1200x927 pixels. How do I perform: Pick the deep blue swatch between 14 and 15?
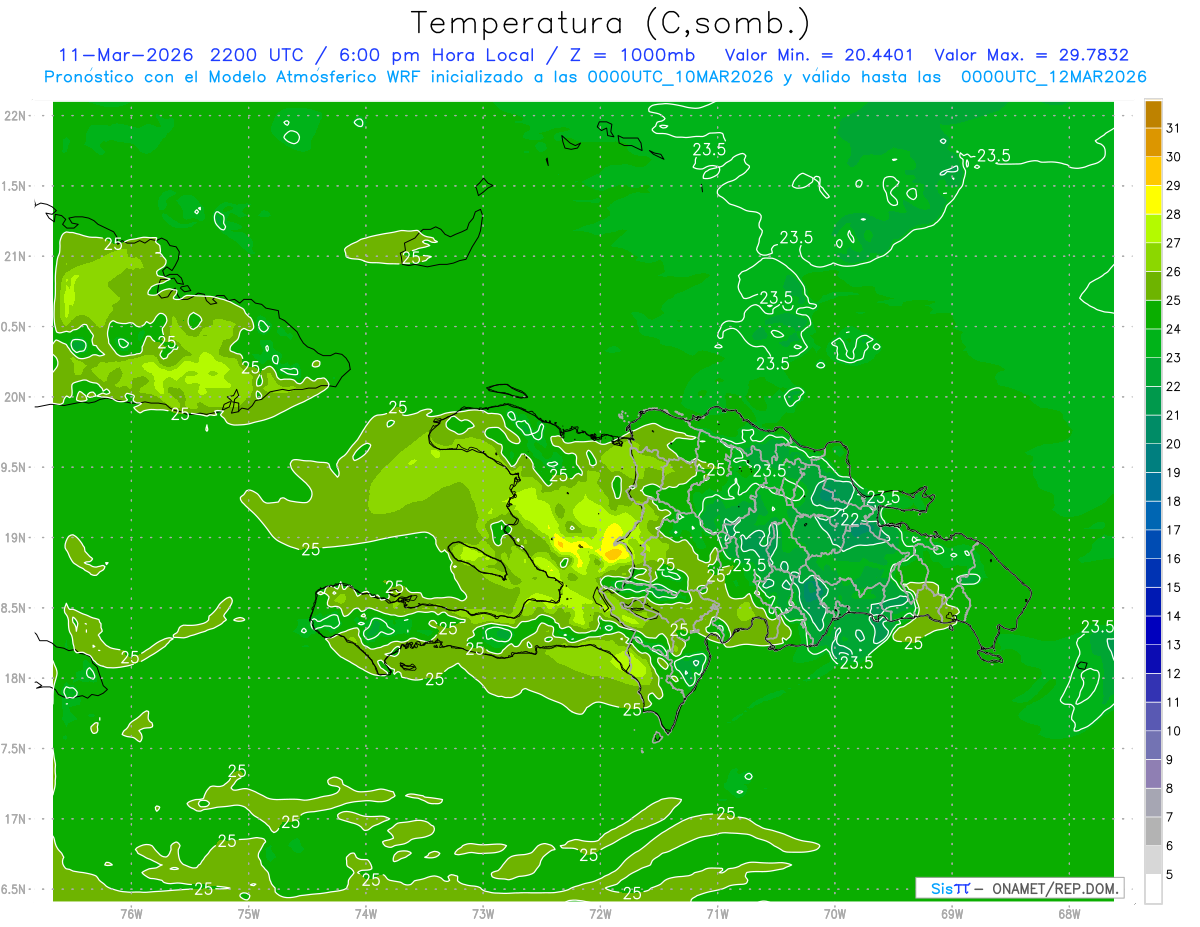1153,602
